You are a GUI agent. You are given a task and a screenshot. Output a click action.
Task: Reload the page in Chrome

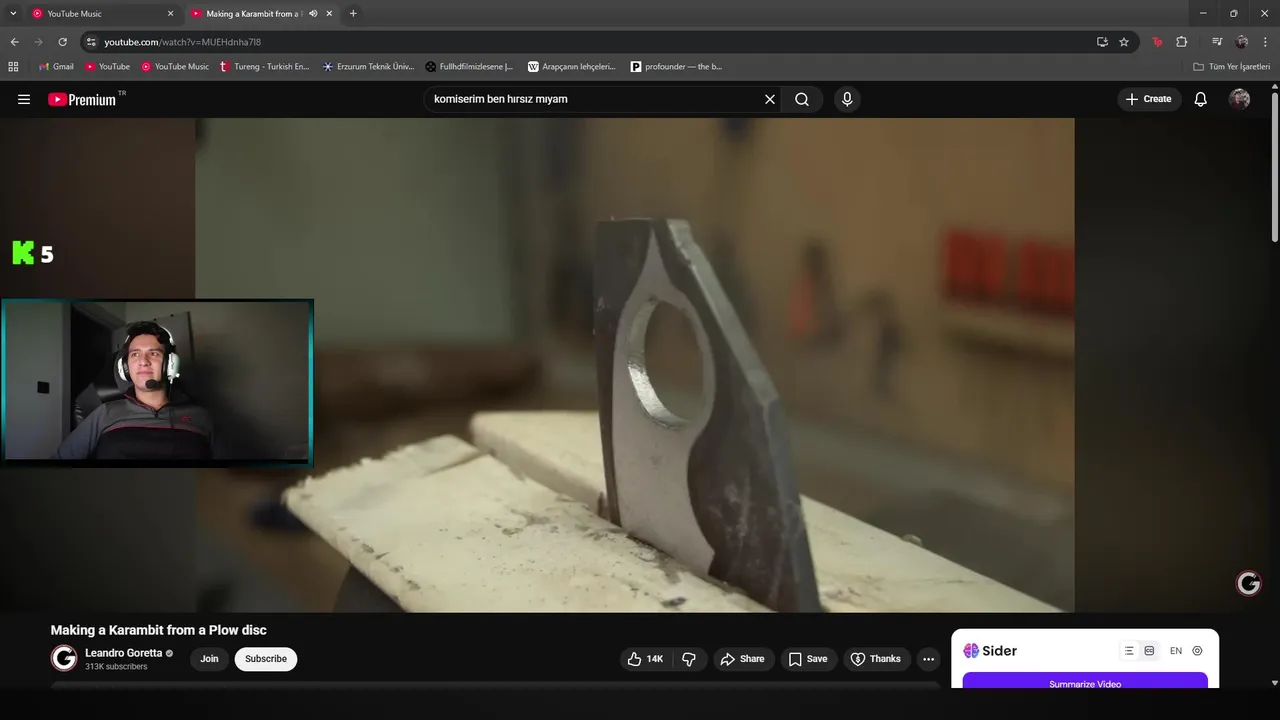pyautogui.click(x=62, y=42)
